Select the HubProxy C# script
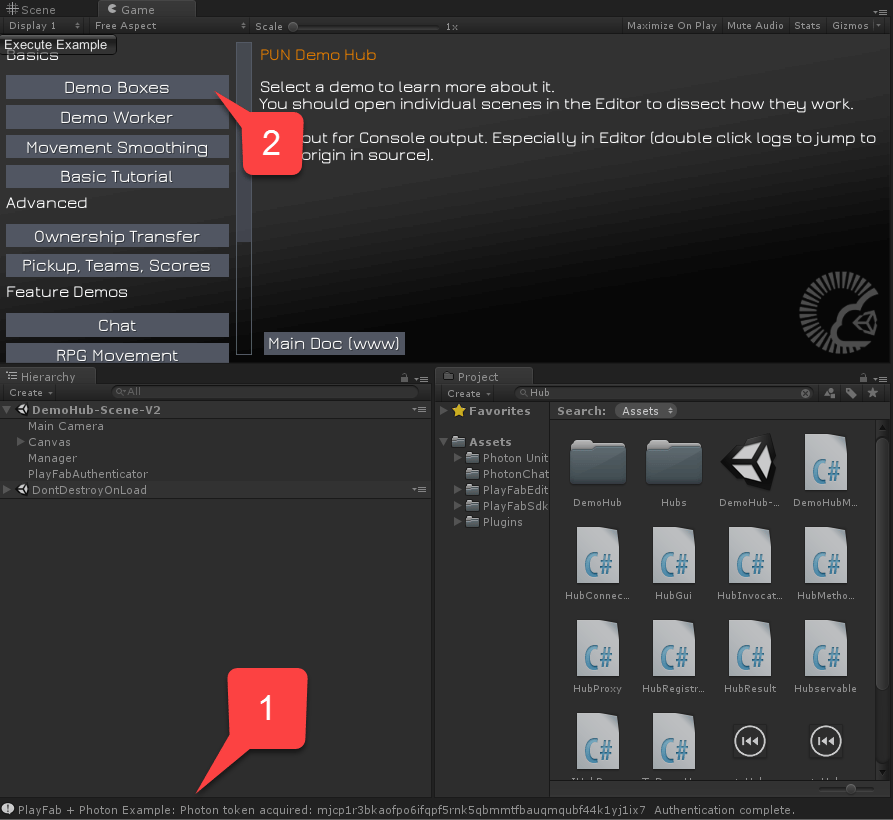Viewport: 893px width, 820px height. pyautogui.click(x=597, y=649)
